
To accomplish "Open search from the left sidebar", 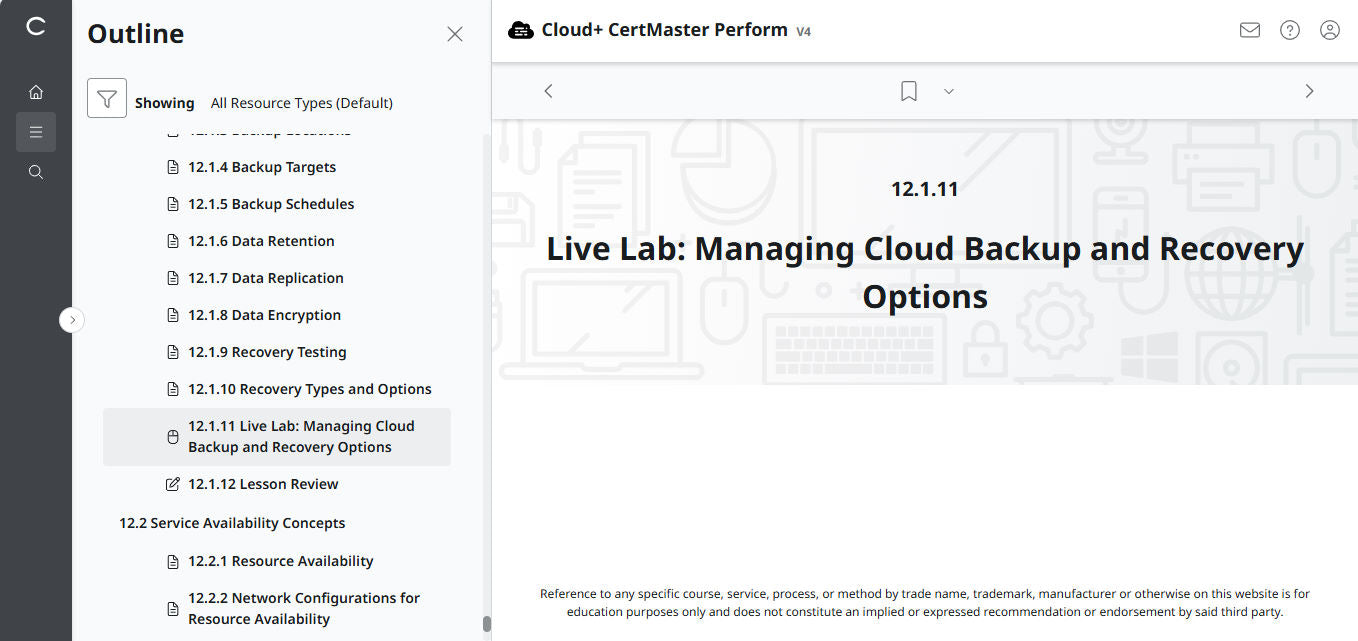I will point(36,171).
